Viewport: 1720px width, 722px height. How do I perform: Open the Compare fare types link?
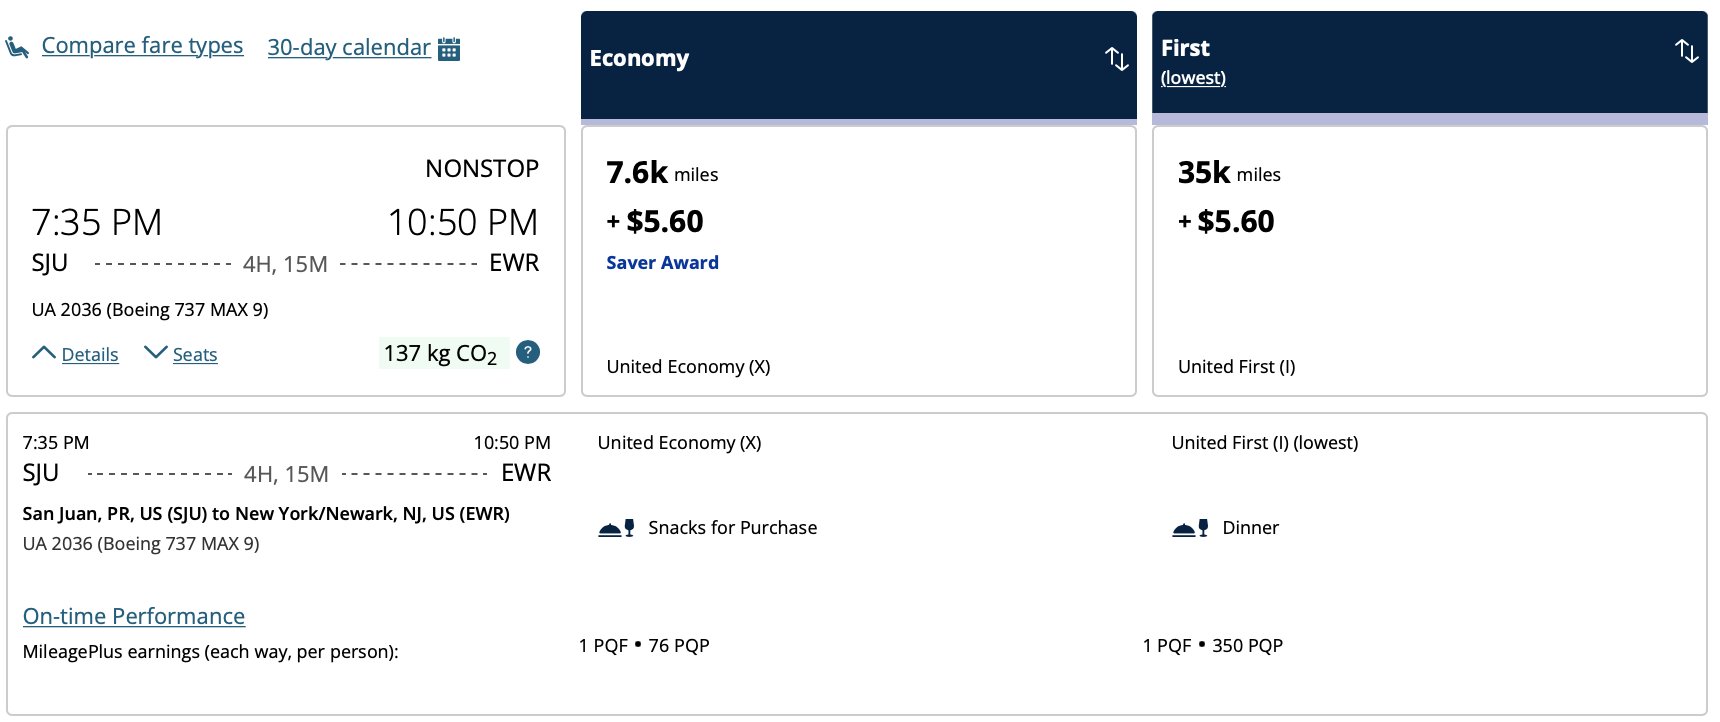[142, 46]
